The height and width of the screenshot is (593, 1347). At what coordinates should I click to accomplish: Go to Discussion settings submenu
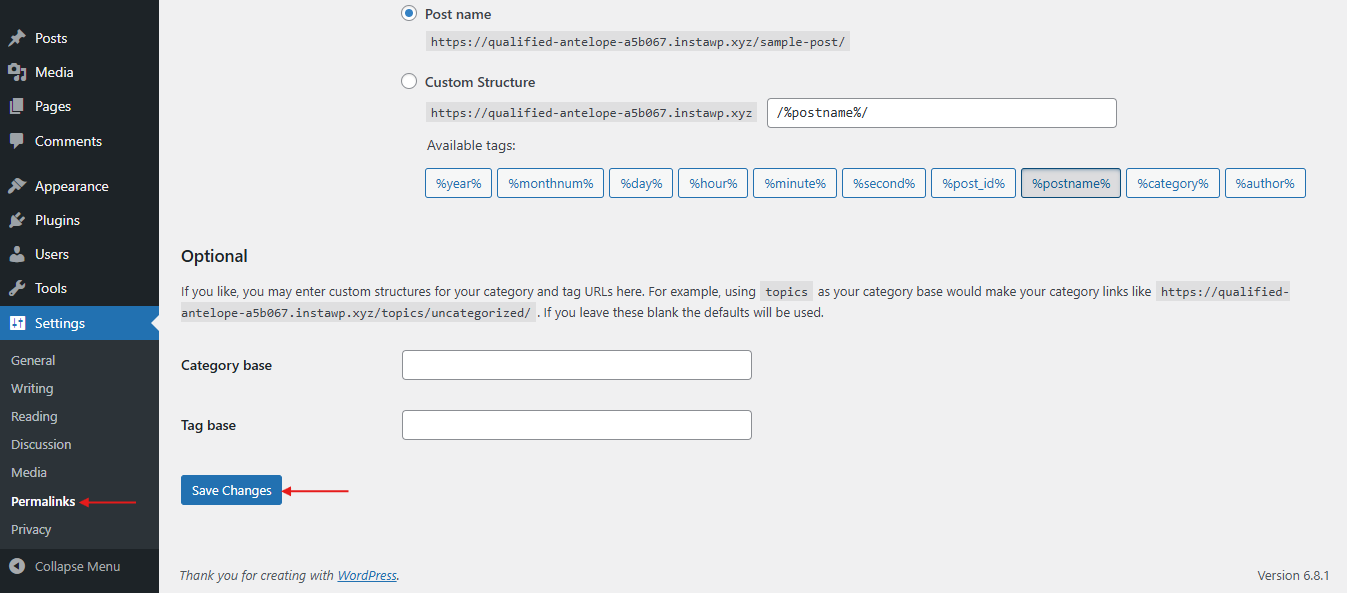coord(41,444)
